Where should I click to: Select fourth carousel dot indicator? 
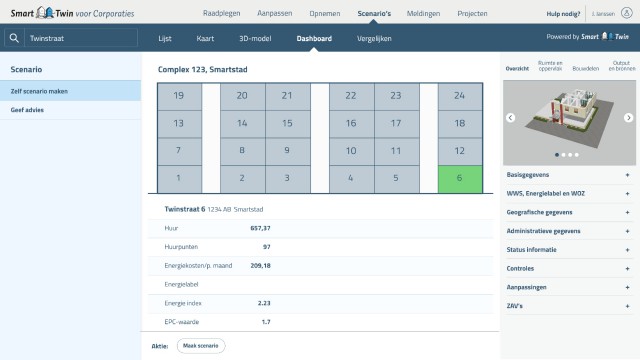[x=576, y=155]
